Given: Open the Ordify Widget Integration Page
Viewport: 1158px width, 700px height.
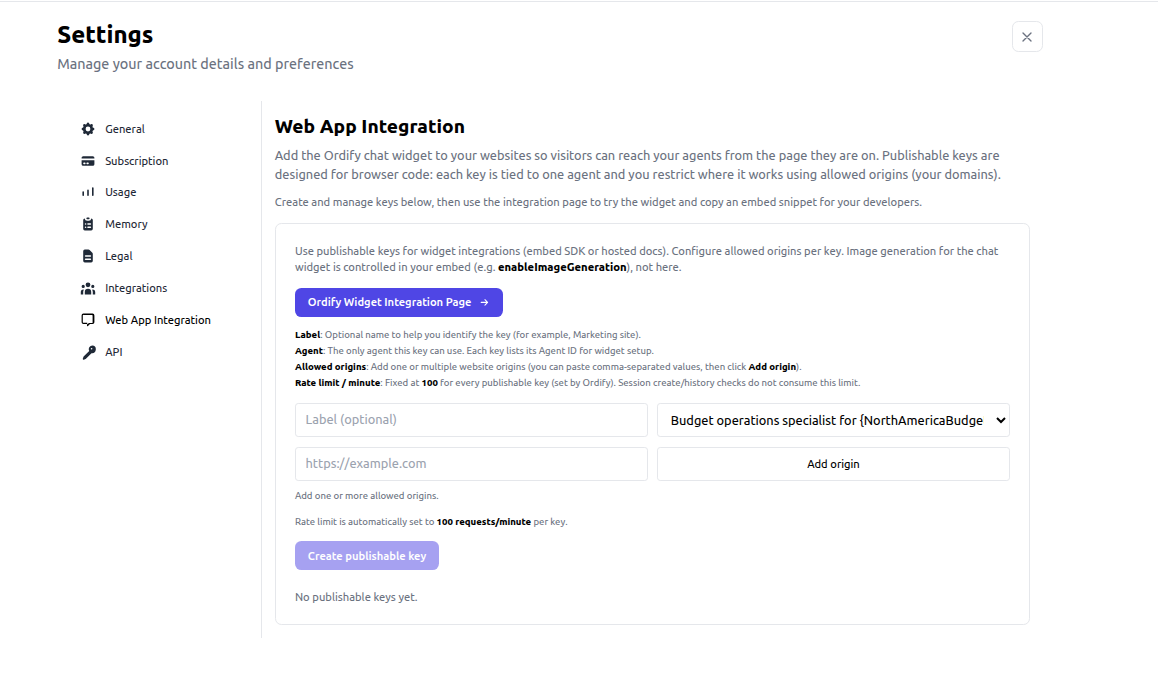Looking at the screenshot, I should [399, 302].
